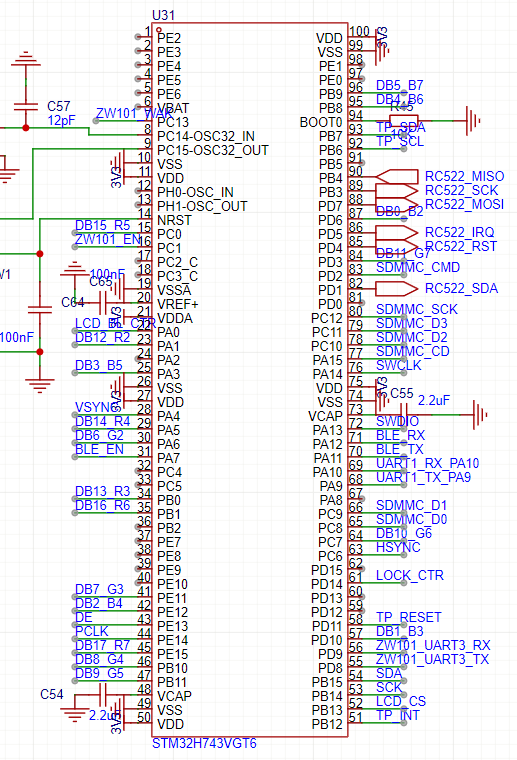Select the U31 designator label
This screenshot has width=517, height=760.
(x=163, y=15)
